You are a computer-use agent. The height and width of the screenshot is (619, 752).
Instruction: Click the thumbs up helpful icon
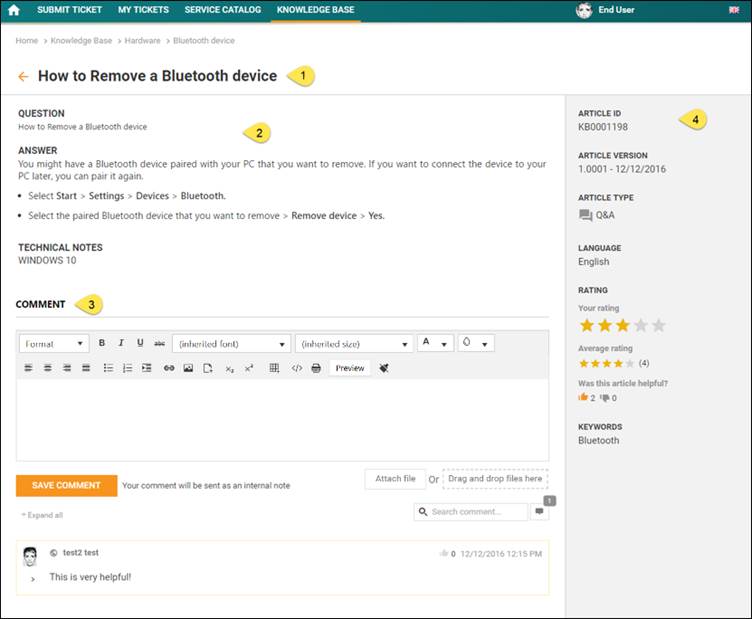[x=584, y=397]
